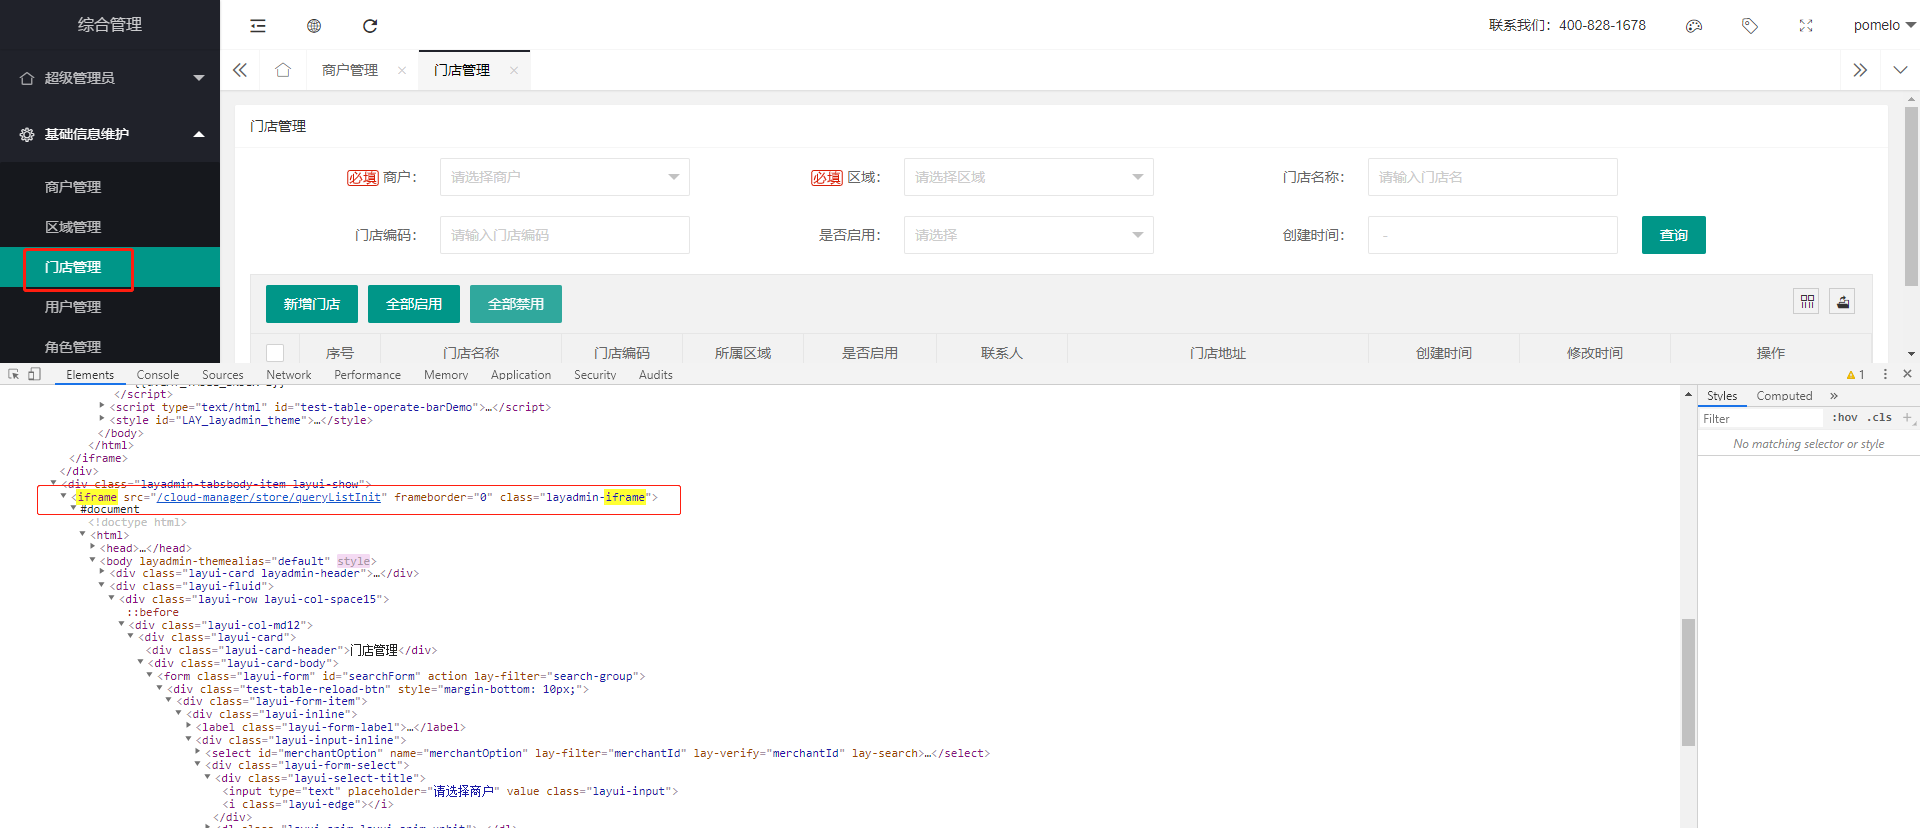Screen dimensions: 1920x828
Task: Open the 是否启用 dropdown
Action: [x=1029, y=235]
